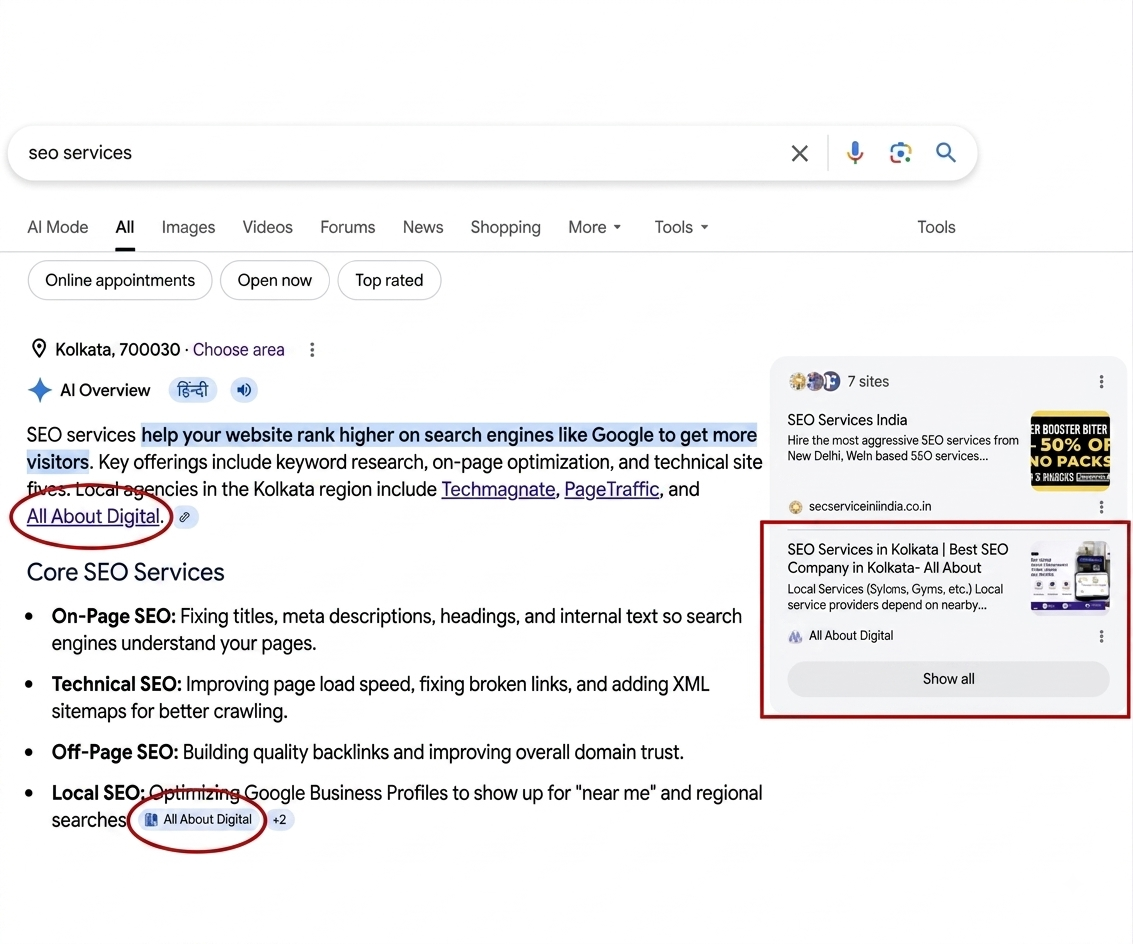The height and width of the screenshot is (944, 1133).
Task: Clear the search box with the X icon
Action: coord(799,153)
